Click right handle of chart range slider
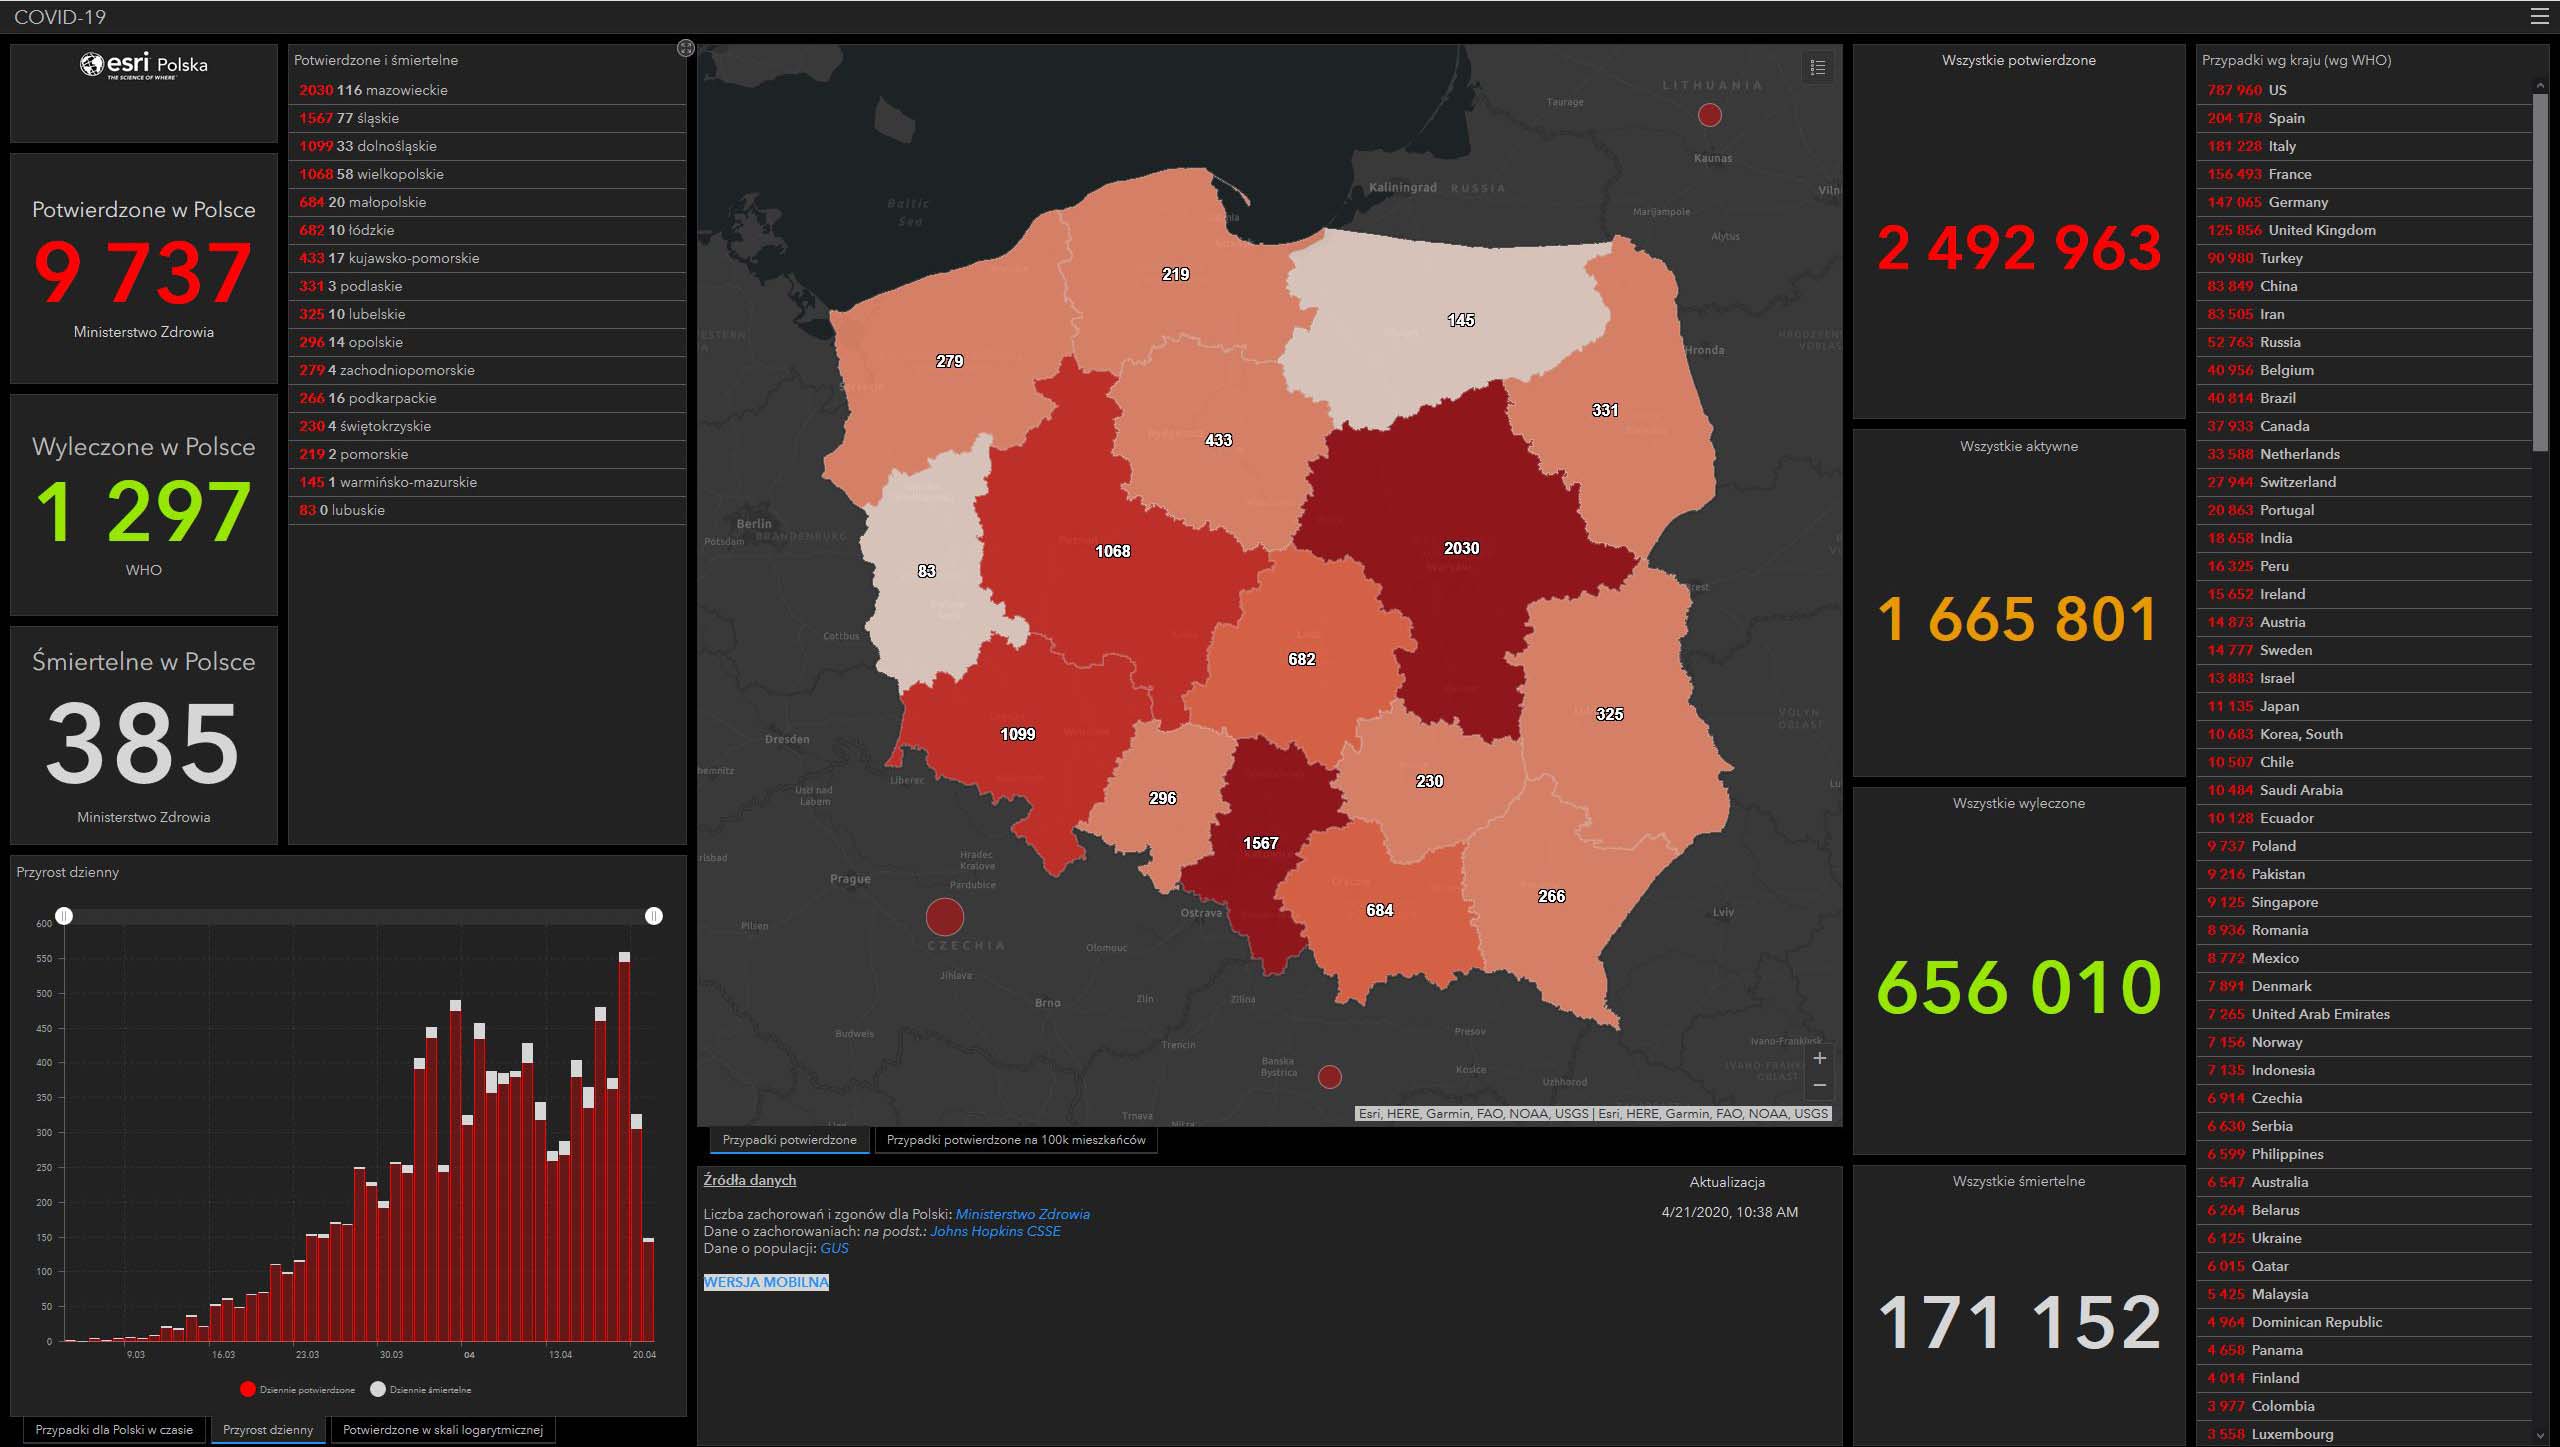Image resolution: width=2560 pixels, height=1447 pixels. (654, 916)
